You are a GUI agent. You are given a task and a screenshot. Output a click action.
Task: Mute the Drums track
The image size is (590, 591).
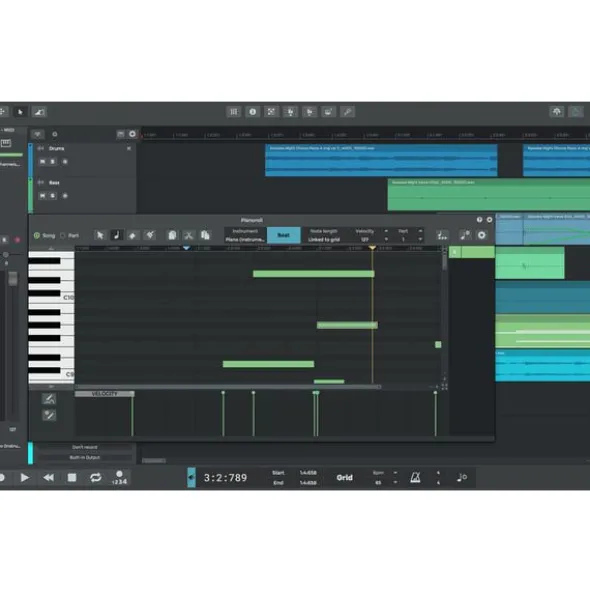point(42,162)
